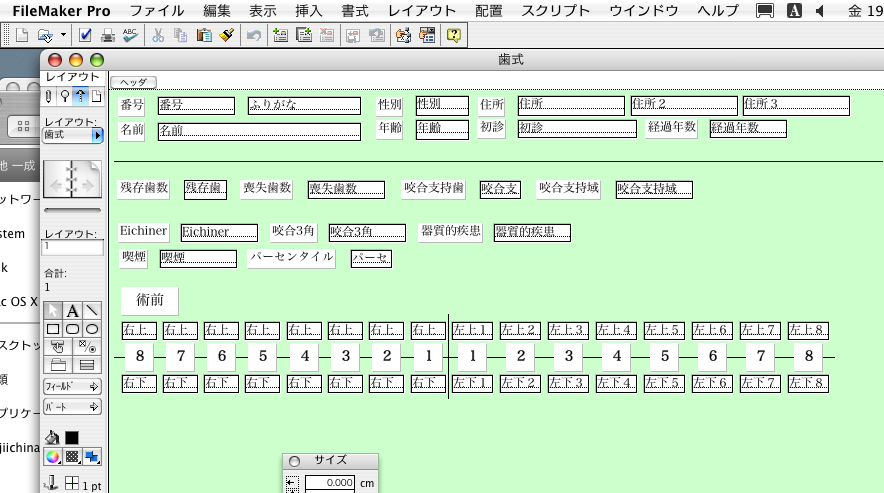
Task: Switch to Browse mode pencil icon
Action: click(49, 96)
